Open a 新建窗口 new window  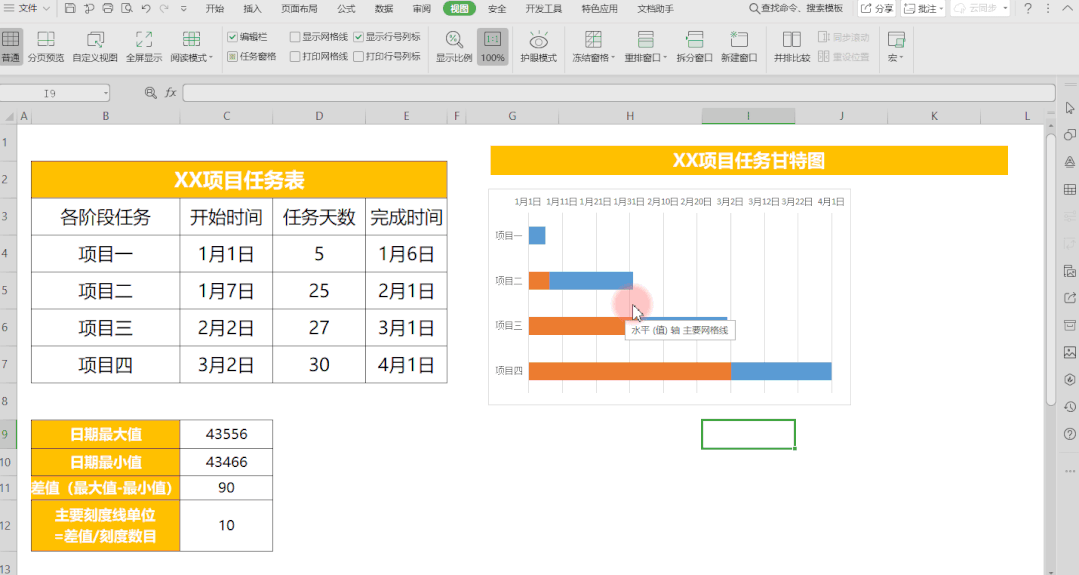coord(739,40)
